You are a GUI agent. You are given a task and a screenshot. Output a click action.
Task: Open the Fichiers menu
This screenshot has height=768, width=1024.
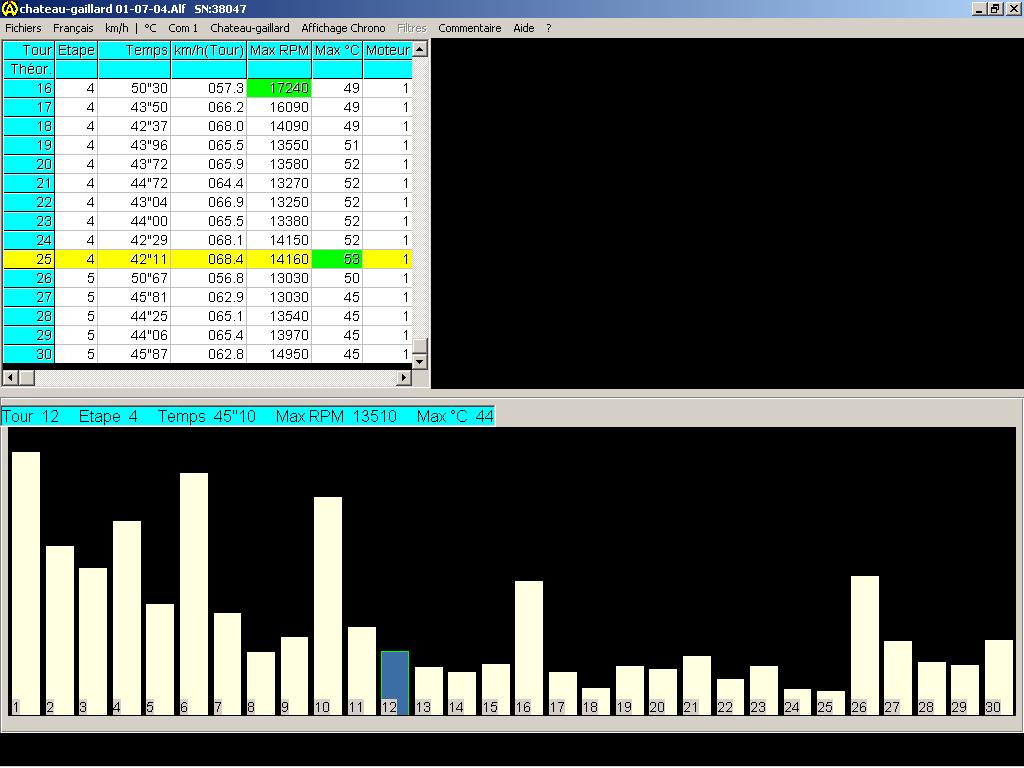coord(23,28)
